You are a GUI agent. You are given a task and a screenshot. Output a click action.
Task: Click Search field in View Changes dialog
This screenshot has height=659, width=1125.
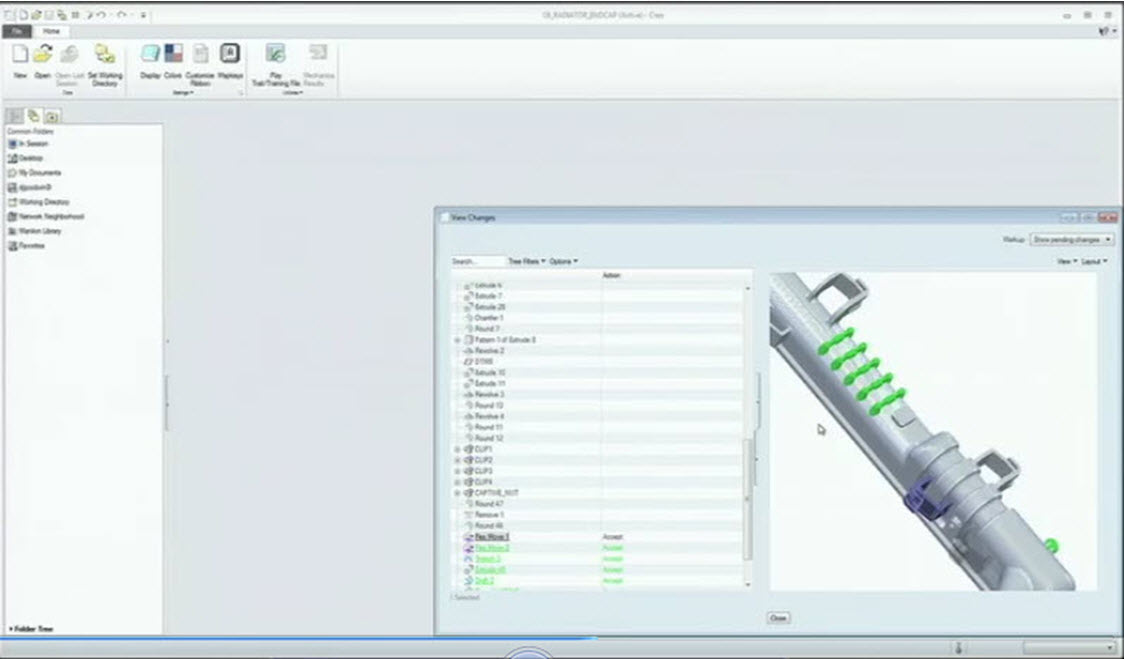point(477,261)
